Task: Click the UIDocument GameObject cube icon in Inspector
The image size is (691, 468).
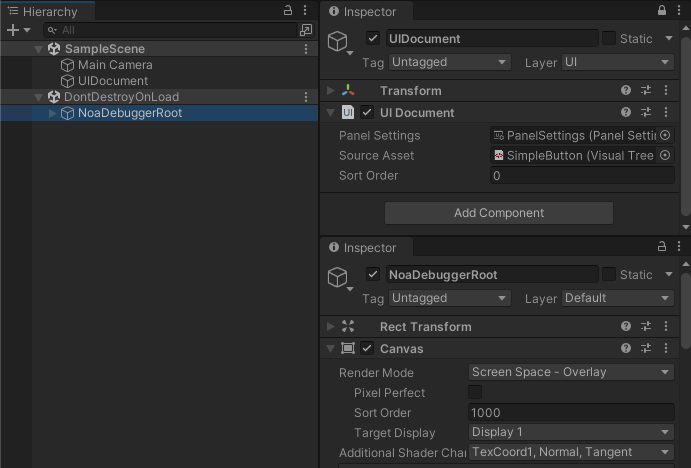Action: pyautogui.click(x=338, y=41)
